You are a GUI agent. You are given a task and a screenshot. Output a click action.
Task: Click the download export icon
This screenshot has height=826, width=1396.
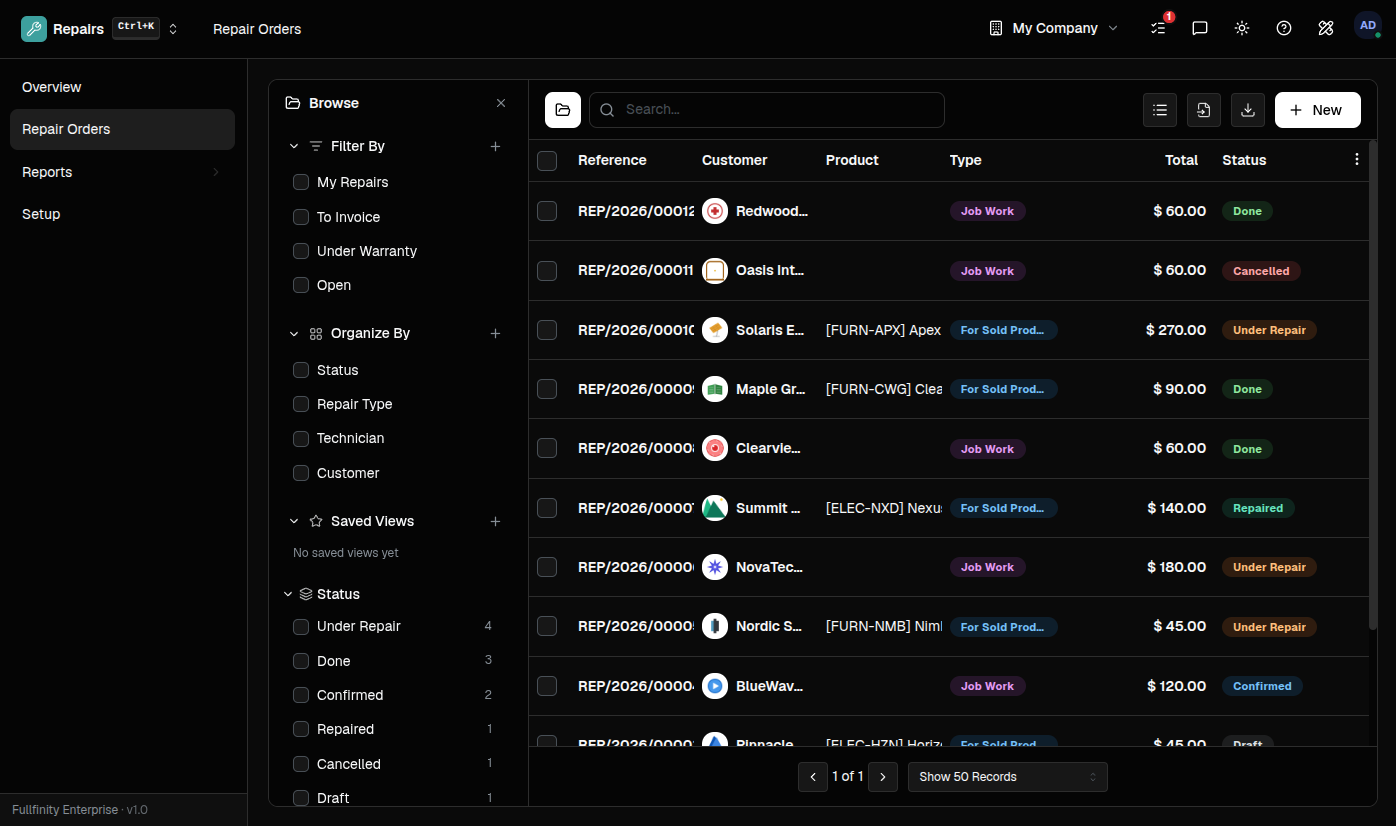pyautogui.click(x=1248, y=110)
